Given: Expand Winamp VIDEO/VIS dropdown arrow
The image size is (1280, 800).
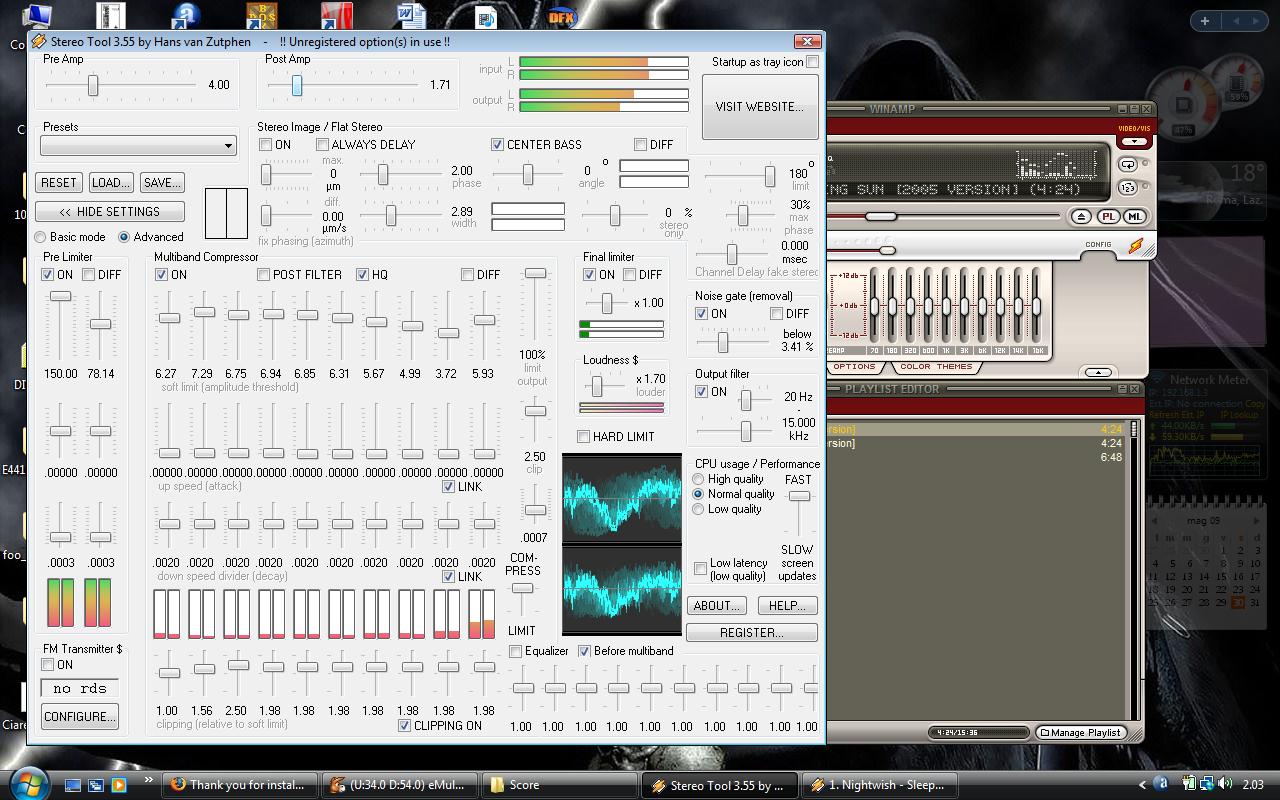Looking at the screenshot, I should [1134, 142].
